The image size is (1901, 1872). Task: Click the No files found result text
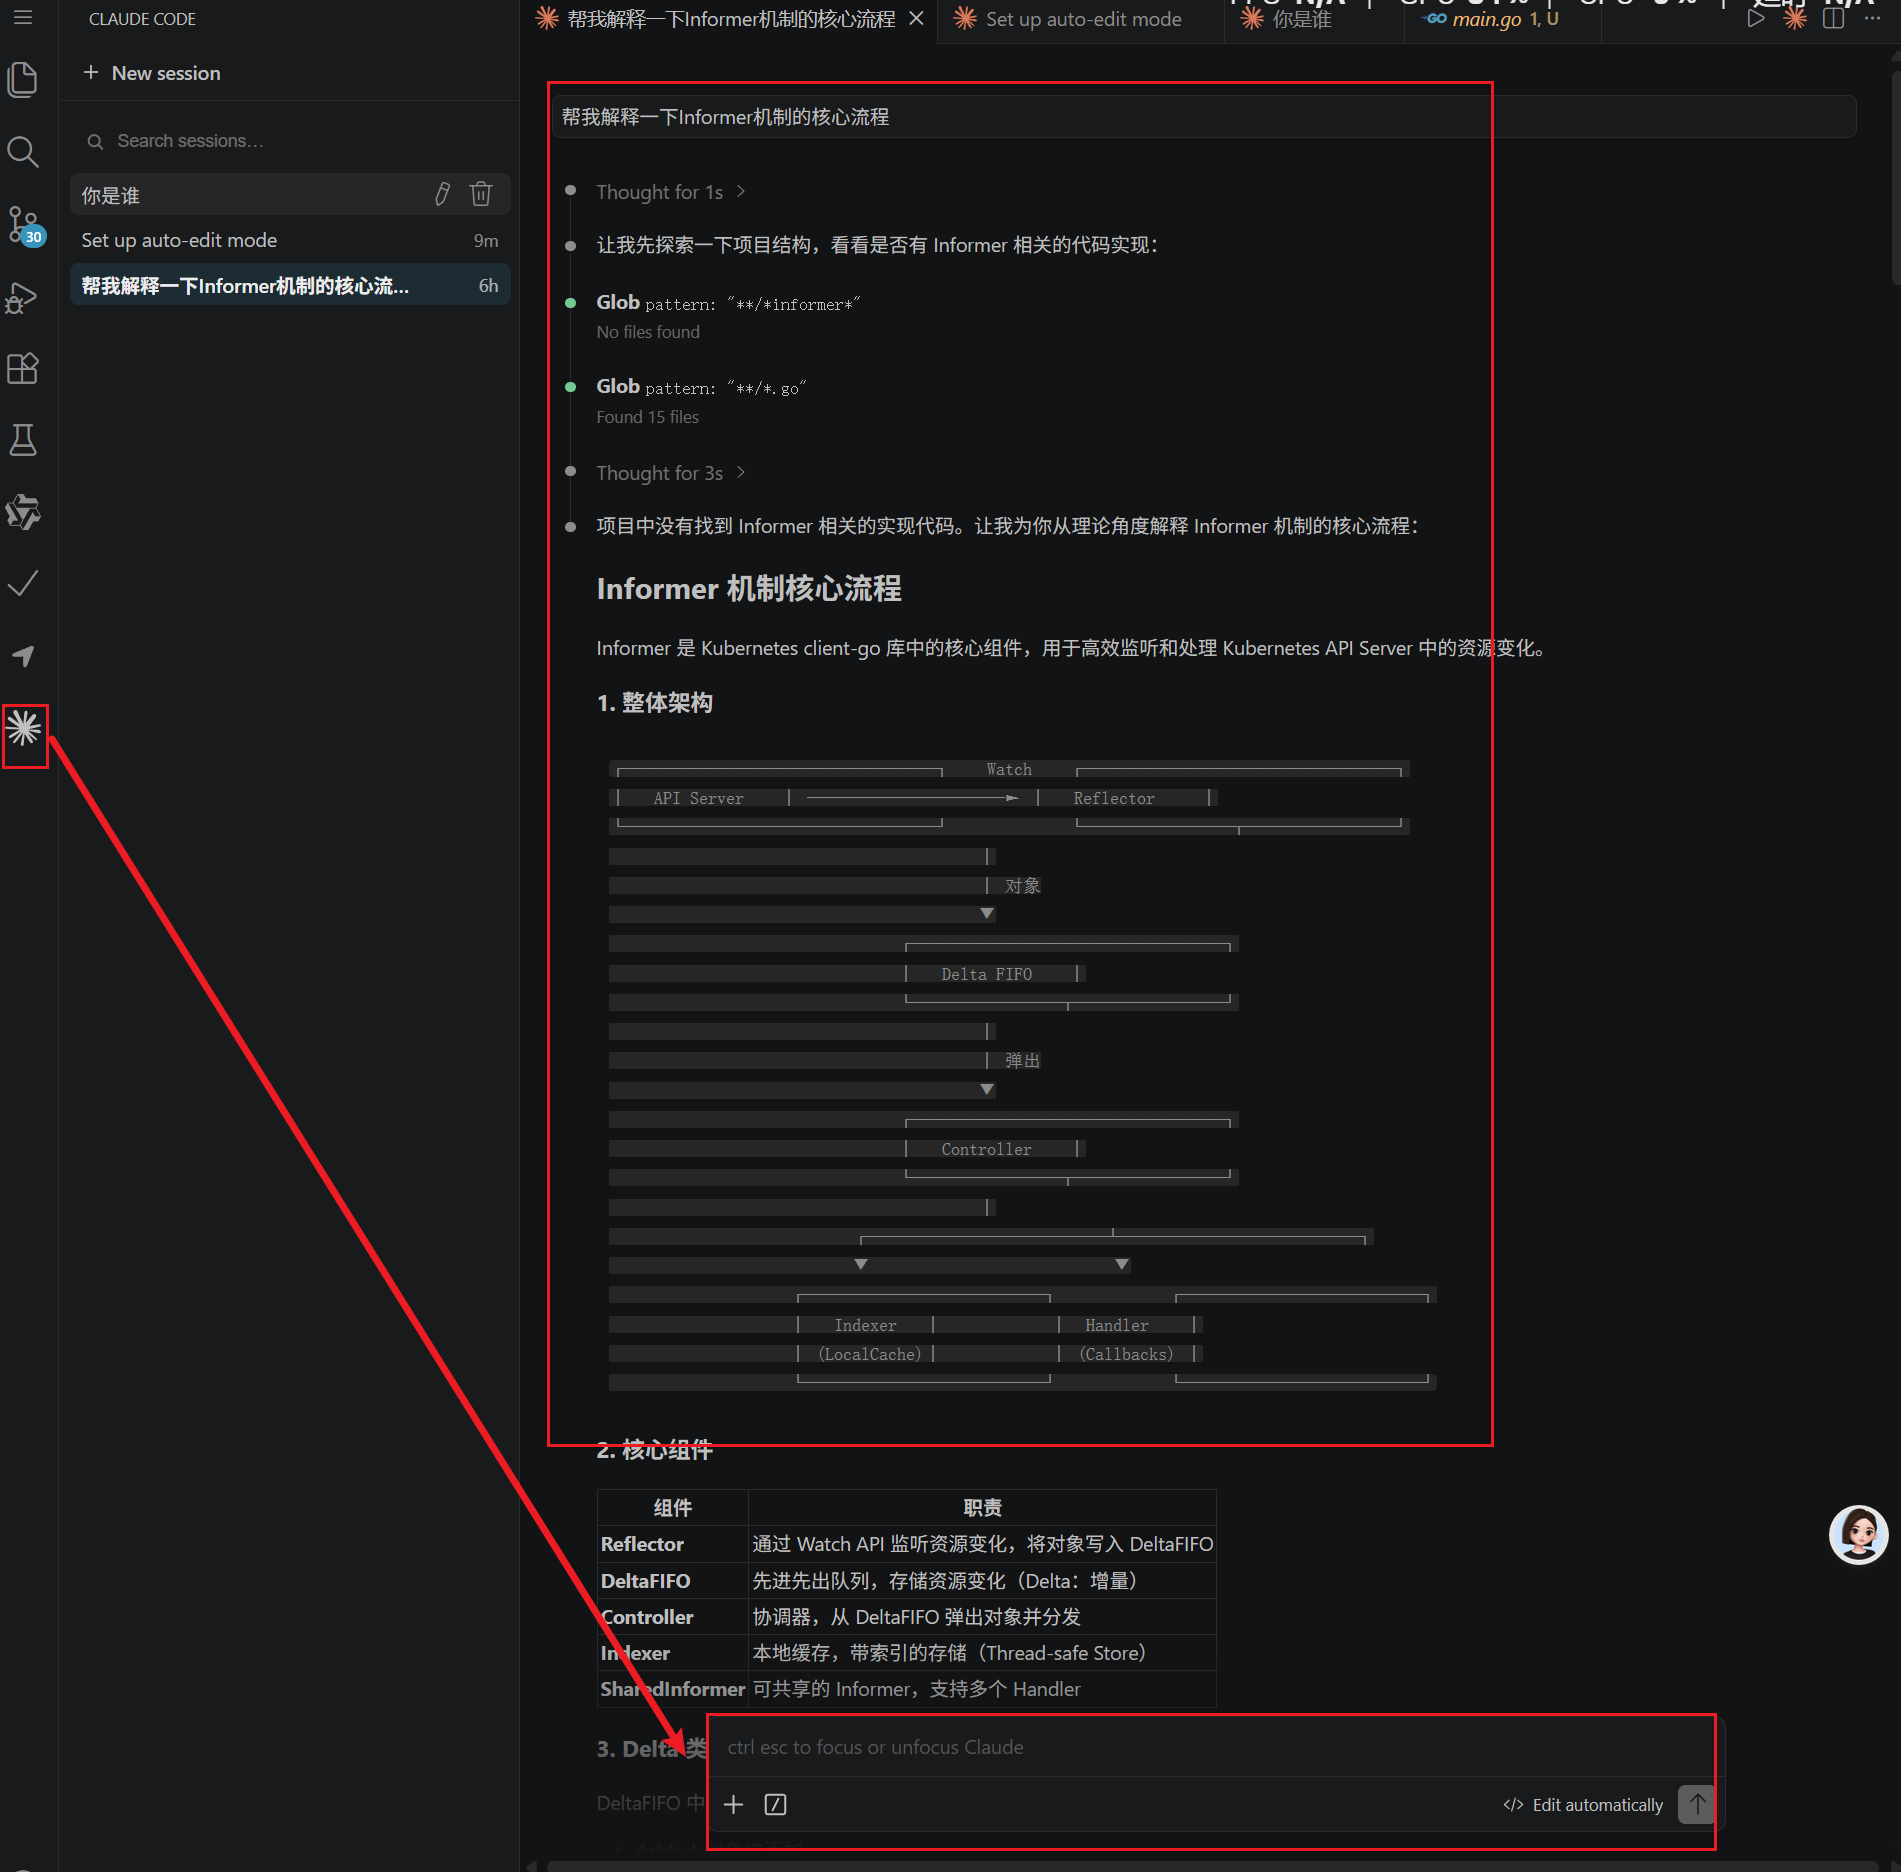click(x=648, y=332)
